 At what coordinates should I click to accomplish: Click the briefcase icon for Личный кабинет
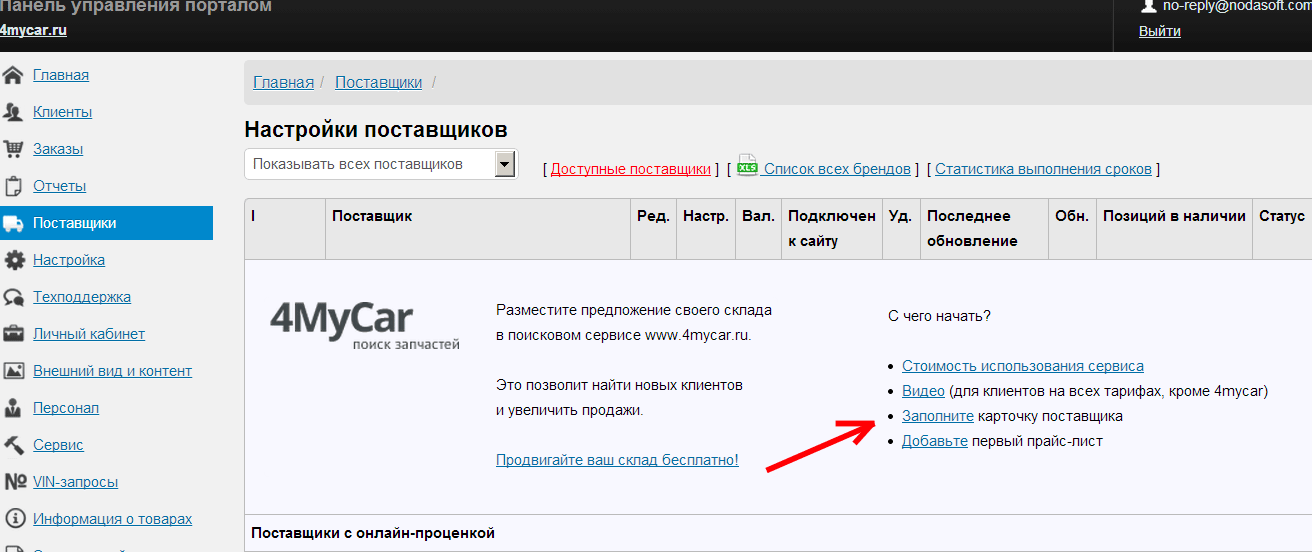pos(13,334)
